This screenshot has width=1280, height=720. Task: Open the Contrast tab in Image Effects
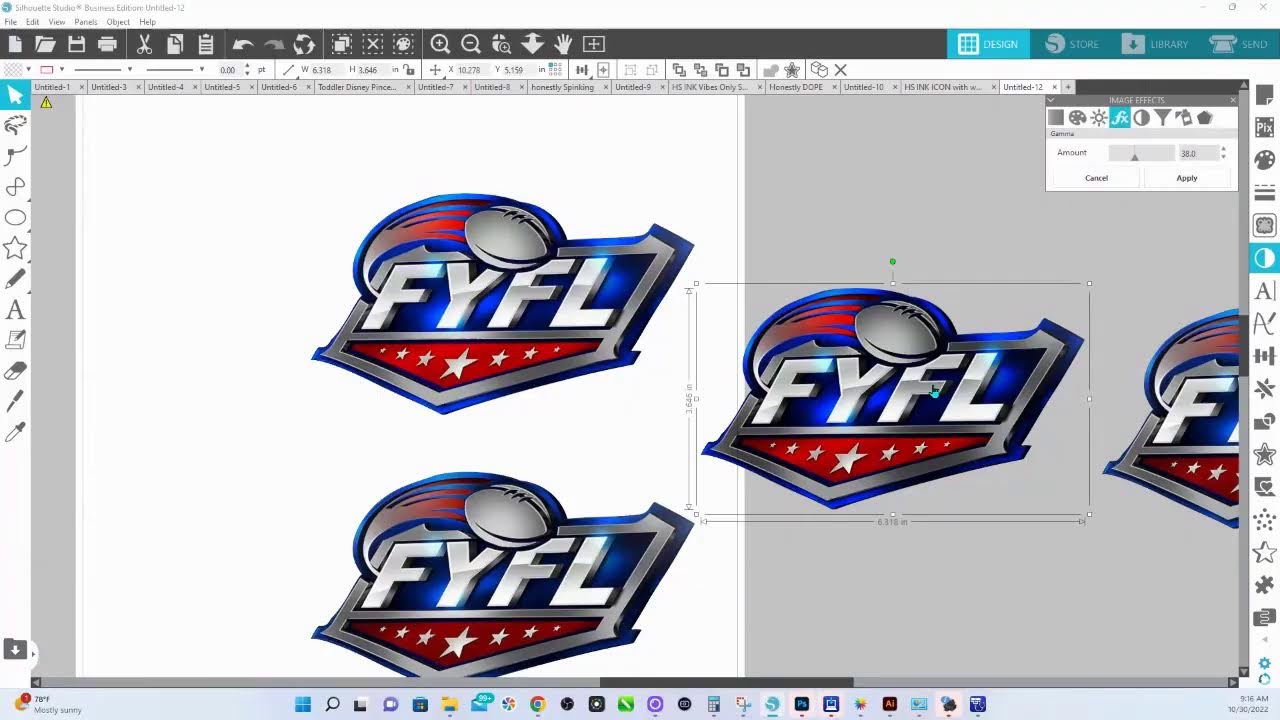(1141, 118)
